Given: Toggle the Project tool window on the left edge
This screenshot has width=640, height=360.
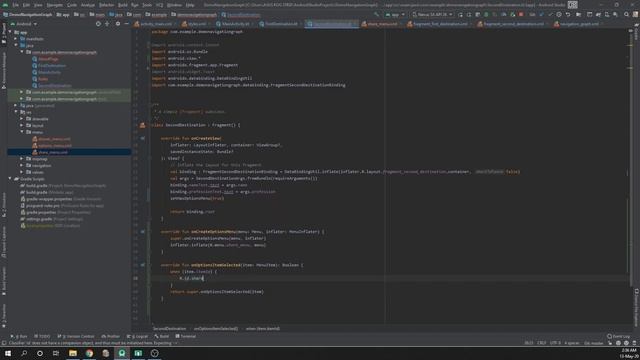Looking at the screenshot, I should coord(4,32).
